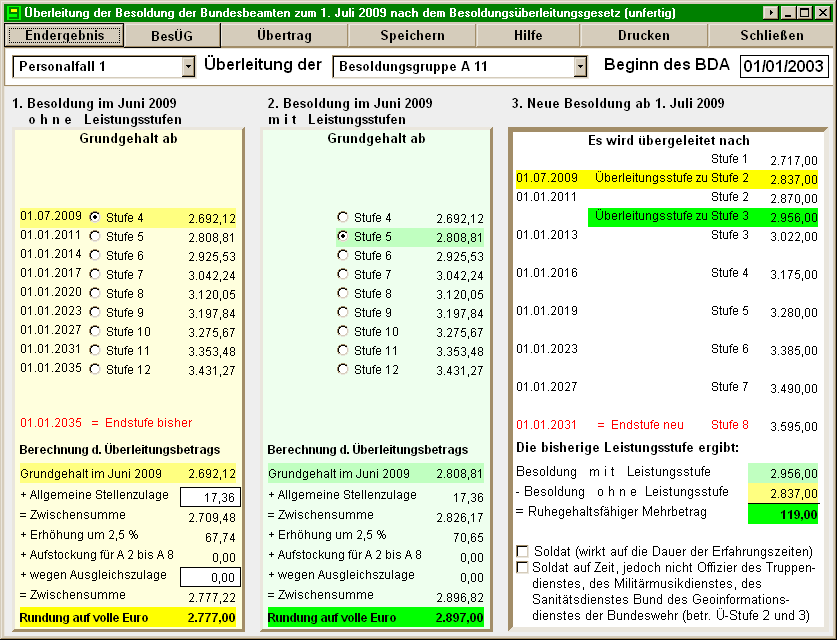Click the Zwischensumme value 2.709,48
This screenshot has height=640, width=837.
click(x=211, y=517)
